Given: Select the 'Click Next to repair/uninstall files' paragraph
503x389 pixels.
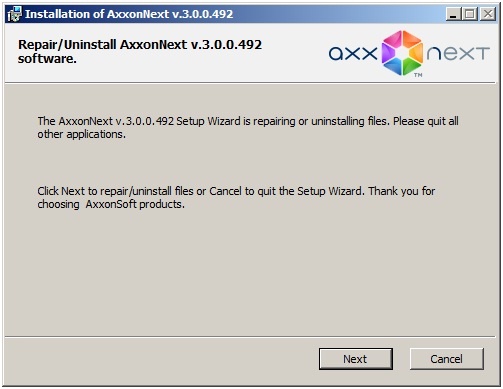Looking at the screenshot, I should coord(236,197).
